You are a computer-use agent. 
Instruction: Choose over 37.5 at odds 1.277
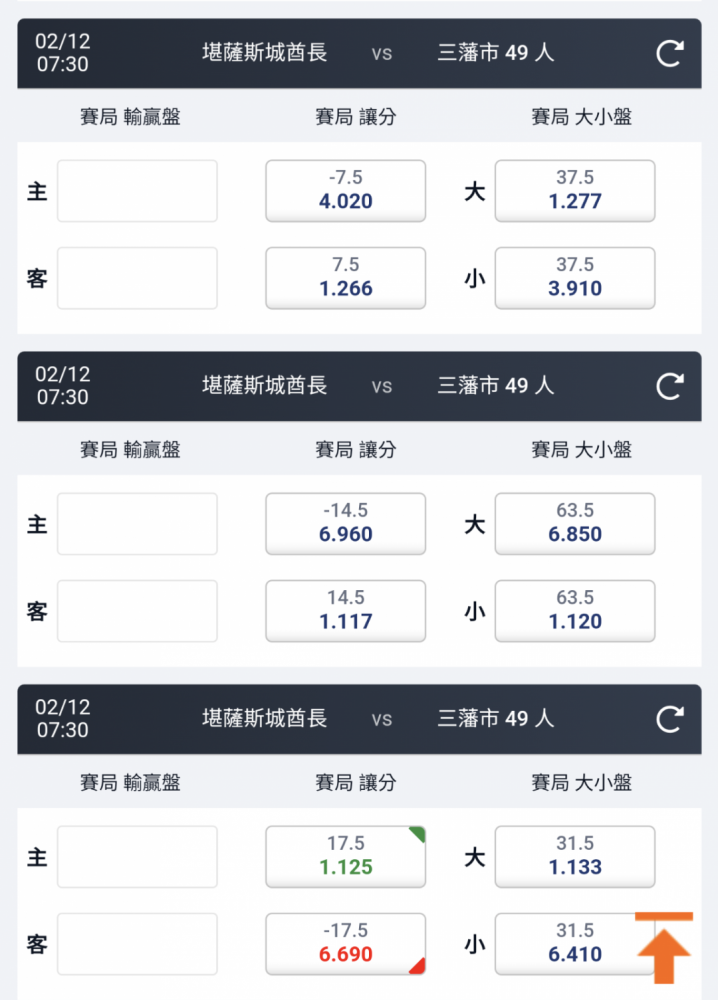pyautogui.click(x=575, y=191)
